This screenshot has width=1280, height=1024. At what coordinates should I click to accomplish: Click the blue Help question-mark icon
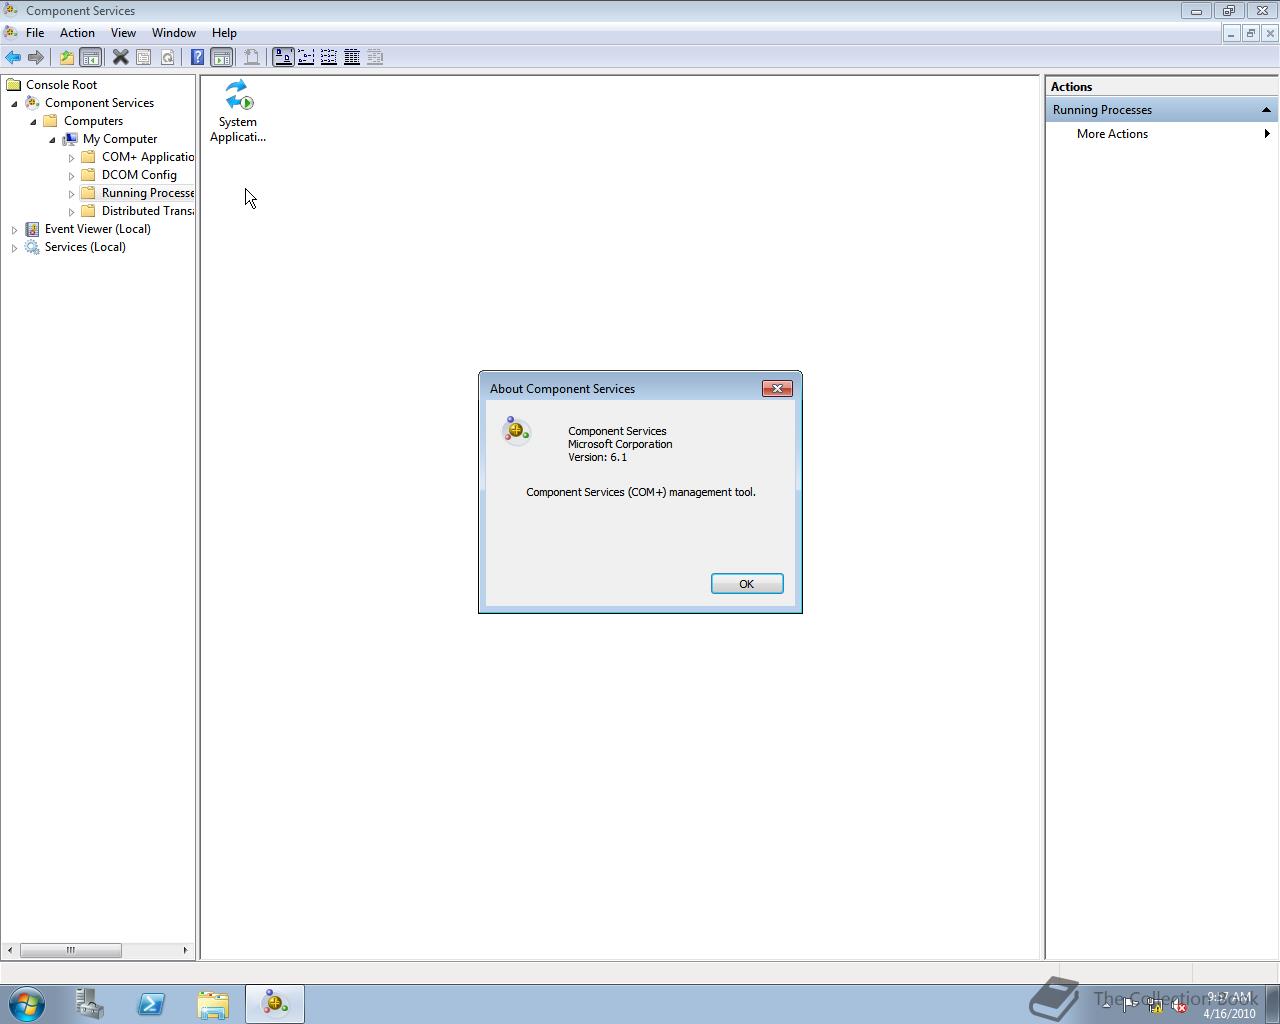(198, 57)
